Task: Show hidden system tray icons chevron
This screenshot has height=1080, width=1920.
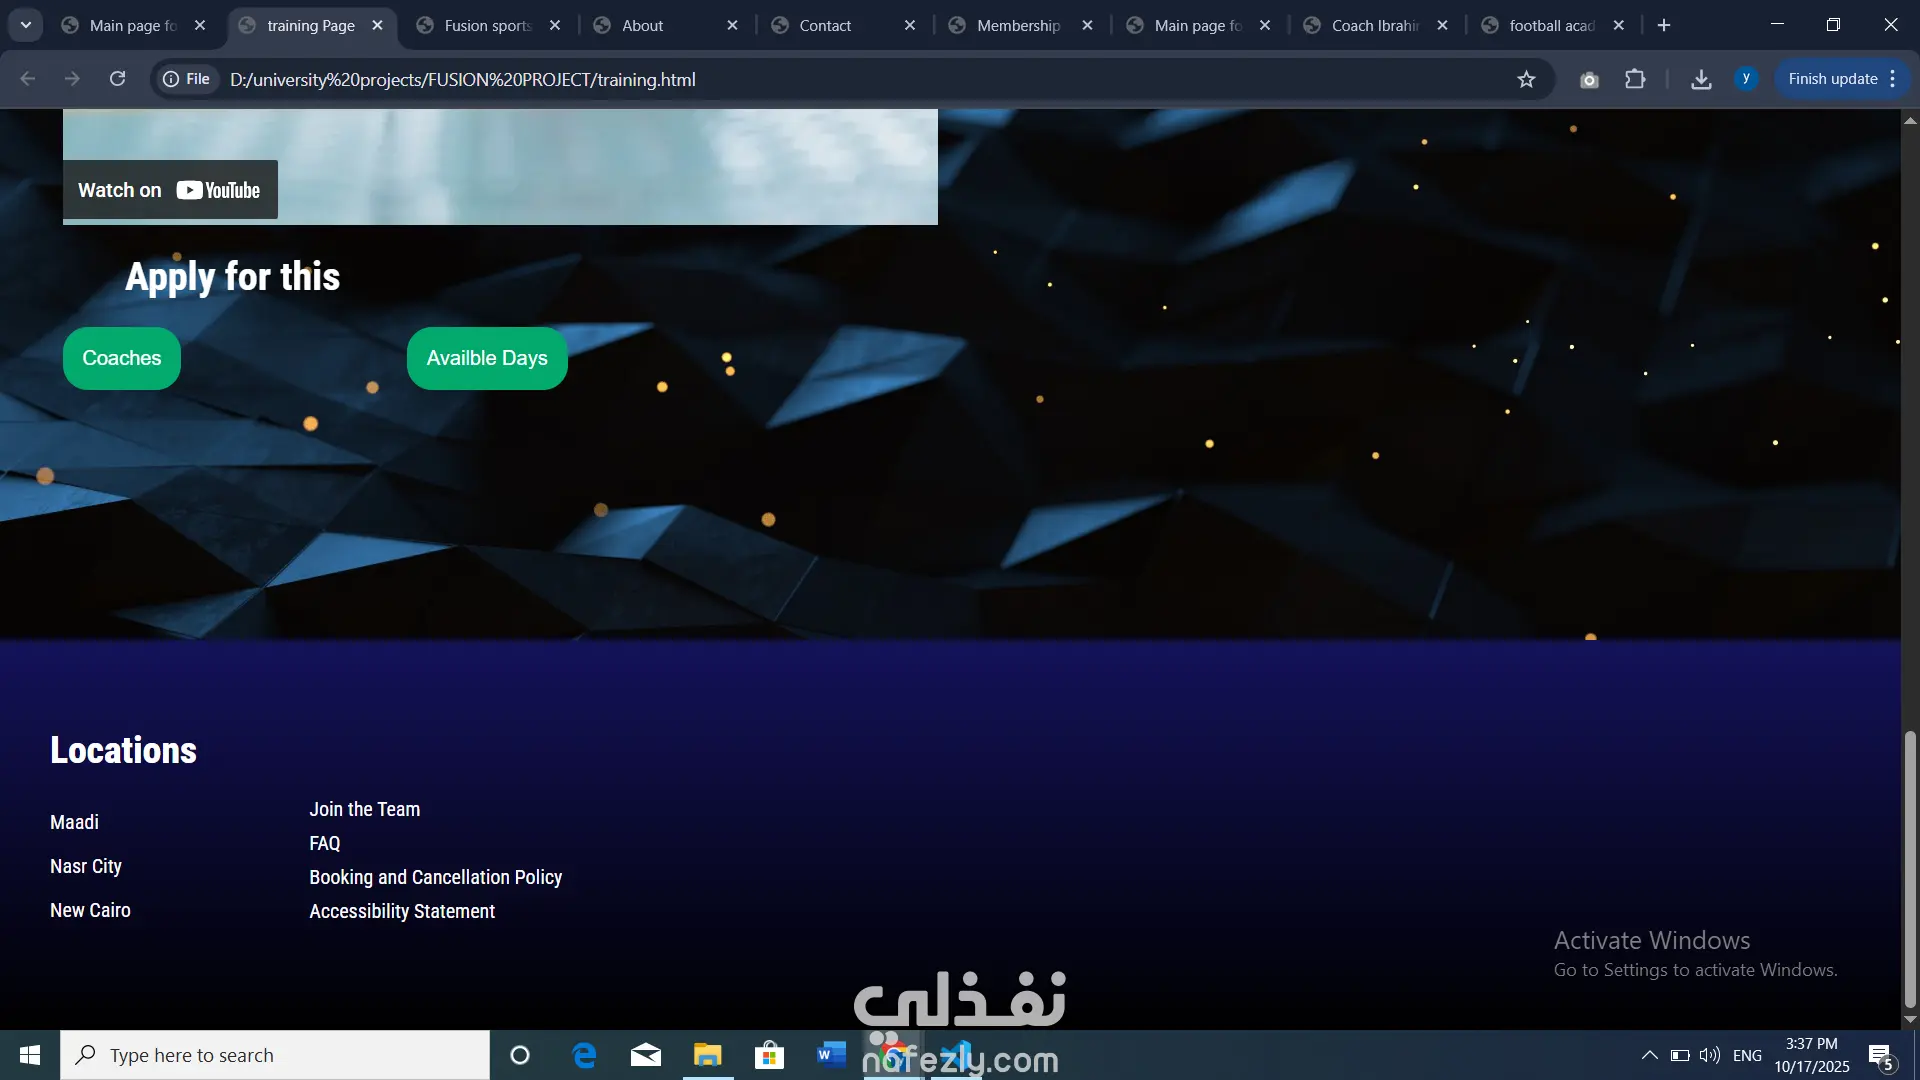Action: [x=1649, y=1055]
